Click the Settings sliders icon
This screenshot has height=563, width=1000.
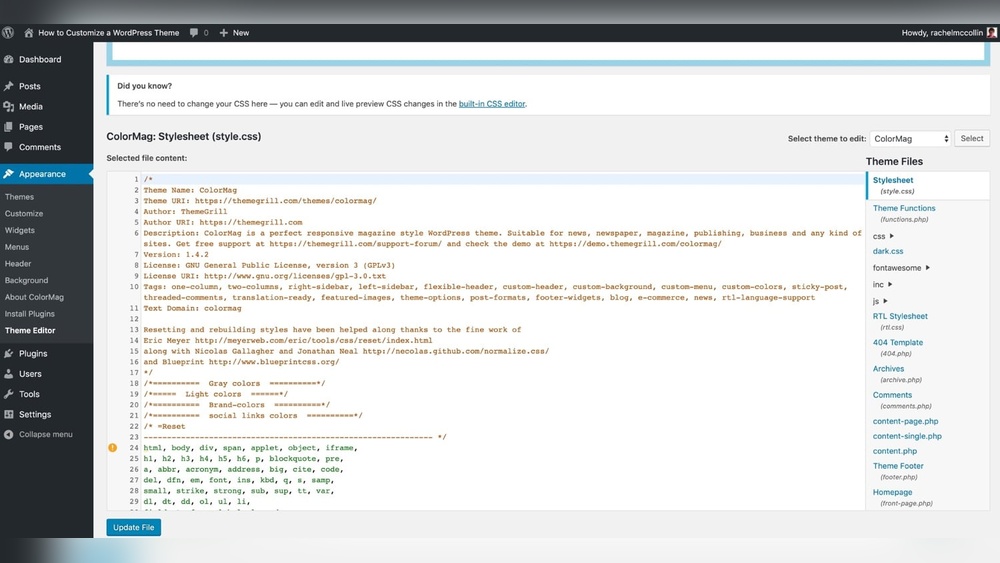tap(9, 414)
